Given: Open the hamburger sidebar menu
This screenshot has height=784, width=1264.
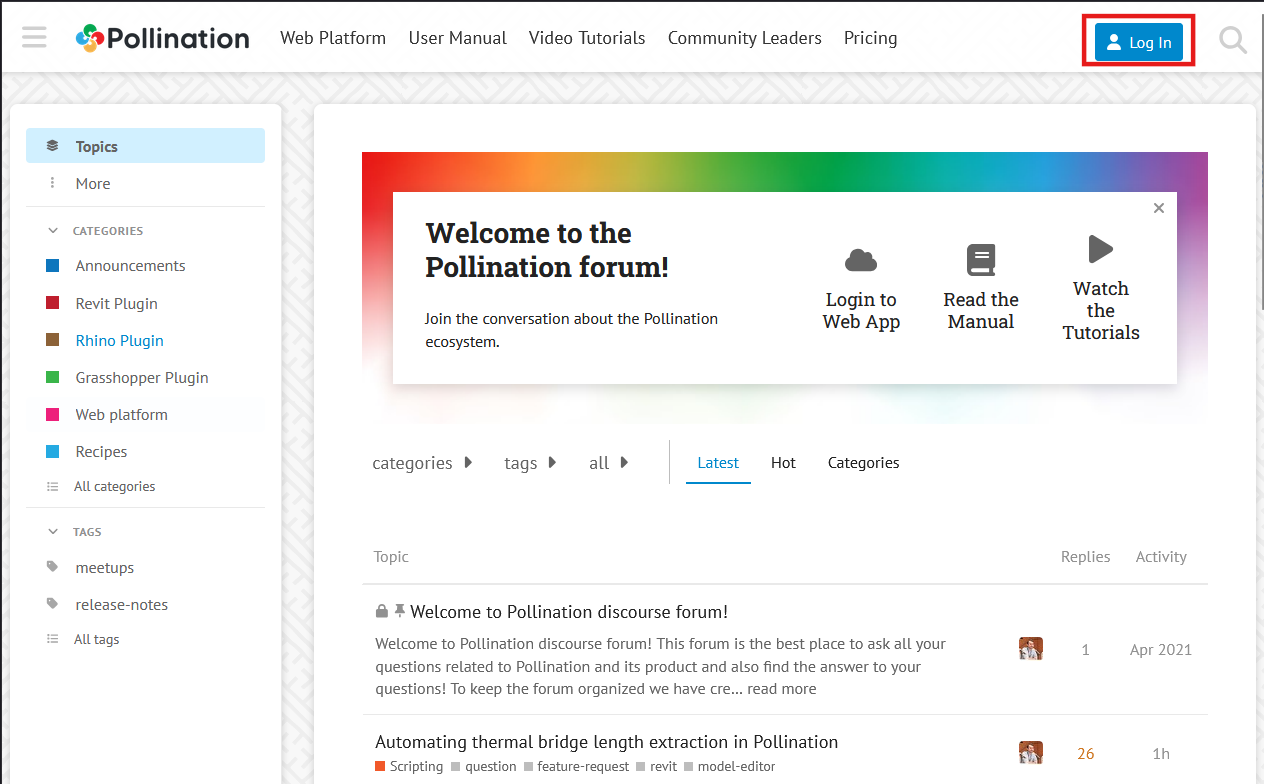Looking at the screenshot, I should (x=34, y=38).
